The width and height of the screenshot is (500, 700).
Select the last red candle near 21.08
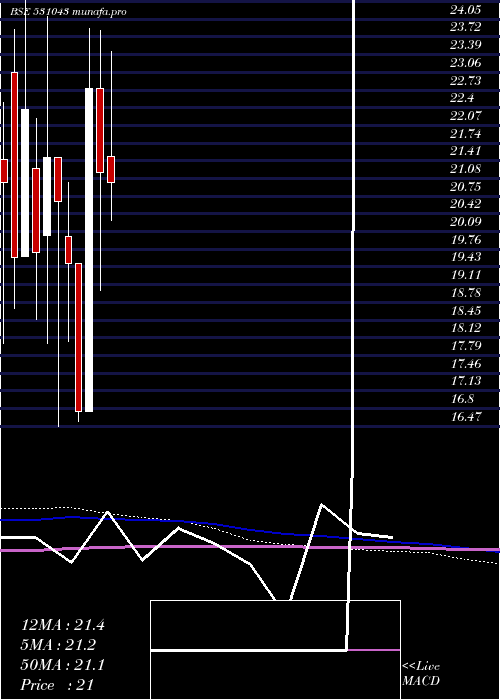click(111, 169)
